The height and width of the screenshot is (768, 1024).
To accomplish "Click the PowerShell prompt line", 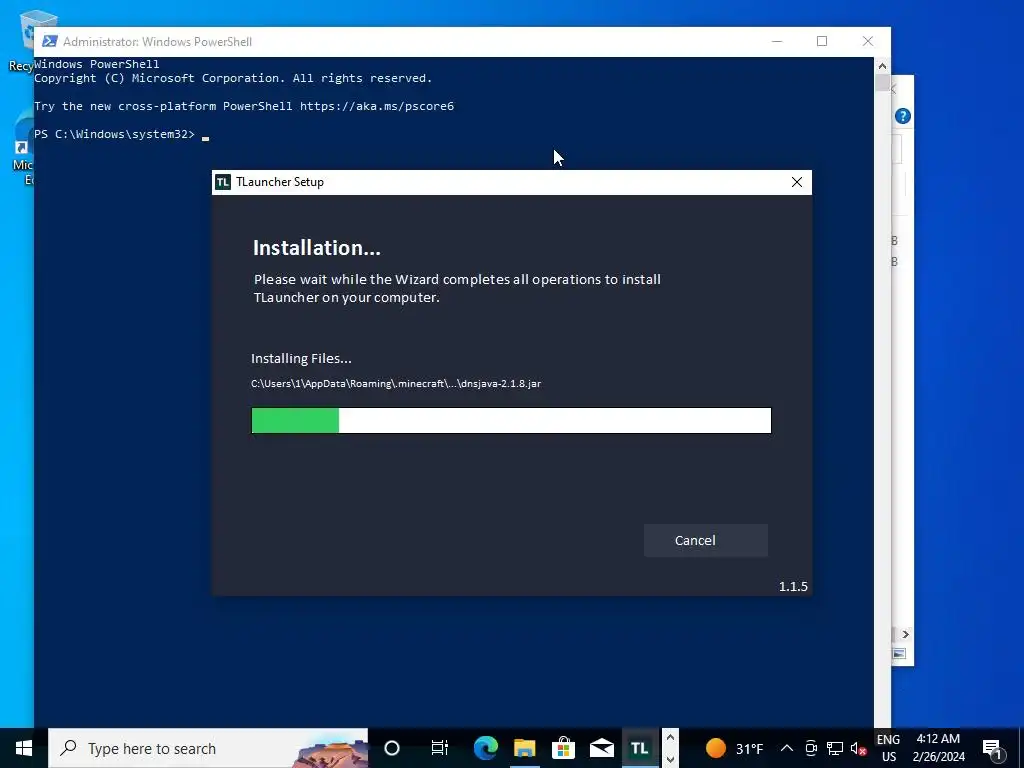I will (121, 135).
